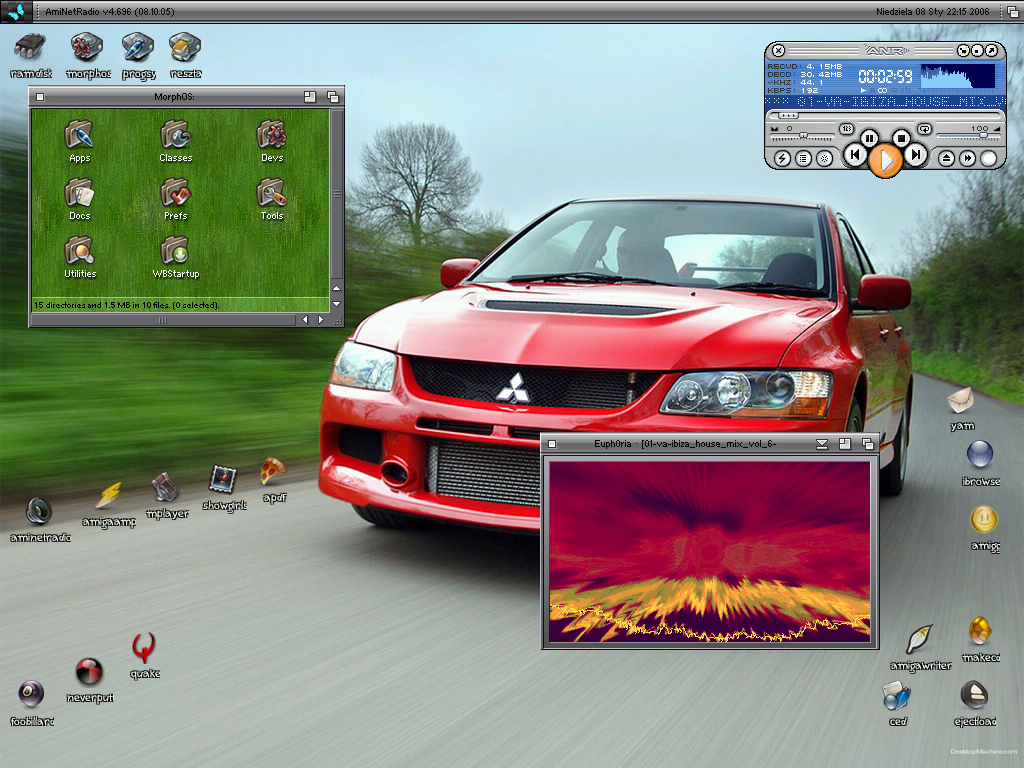This screenshot has height=768, width=1024.
Task: Click the down-arrow gadget in Euph0ria title bar
Action: click(x=822, y=444)
